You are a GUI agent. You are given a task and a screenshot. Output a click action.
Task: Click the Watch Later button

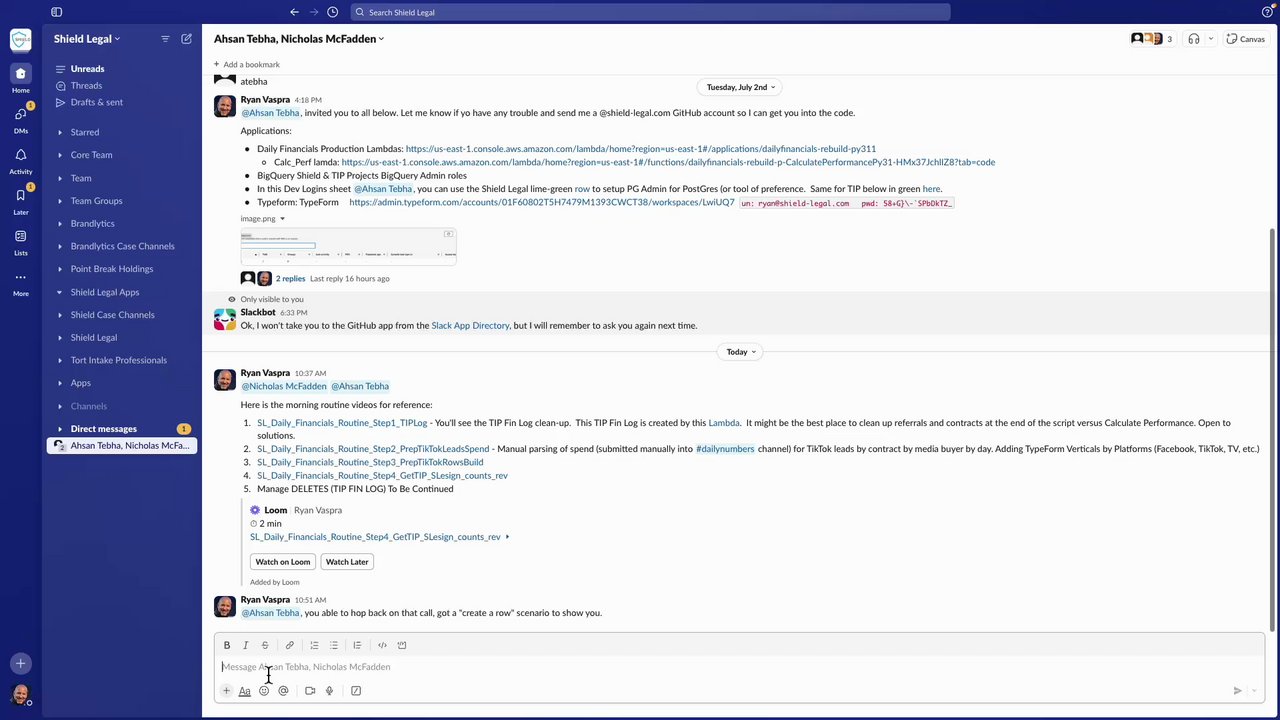click(347, 562)
